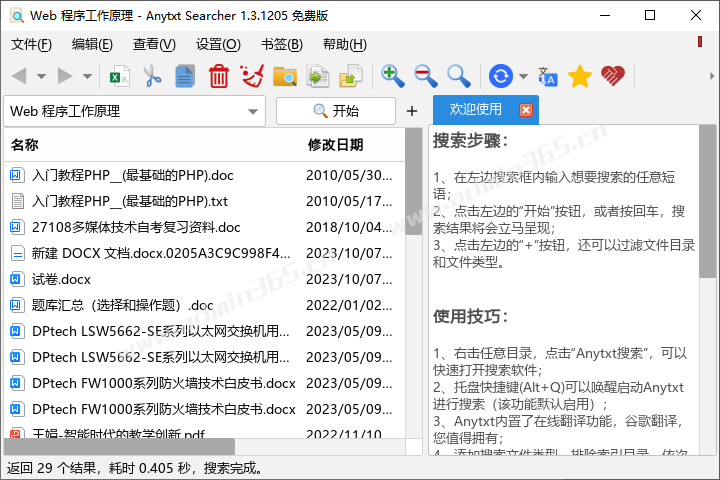Expand the search history dropdown arrow
This screenshot has width=720, height=480.
[x=253, y=112]
